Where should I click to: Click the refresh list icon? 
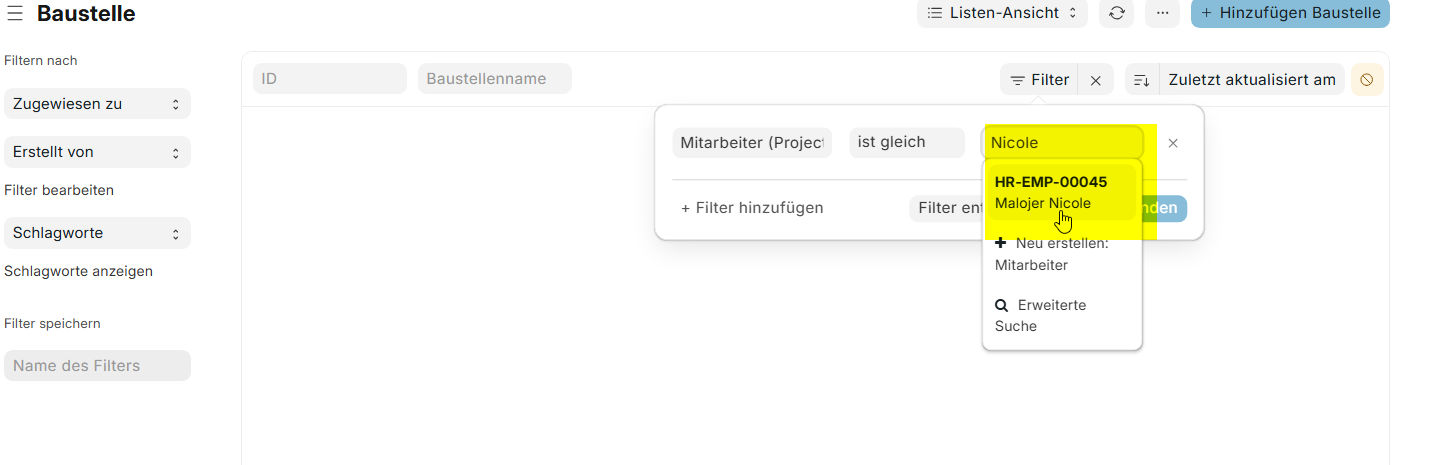pyautogui.click(x=1117, y=13)
